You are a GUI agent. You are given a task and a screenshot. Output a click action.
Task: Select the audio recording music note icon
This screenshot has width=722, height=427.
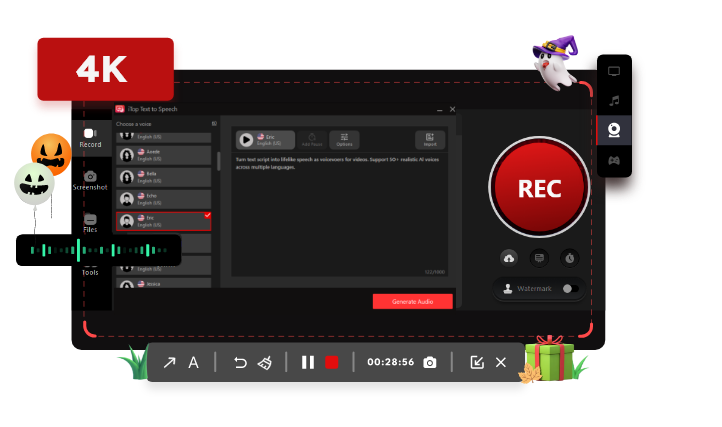pos(613,101)
